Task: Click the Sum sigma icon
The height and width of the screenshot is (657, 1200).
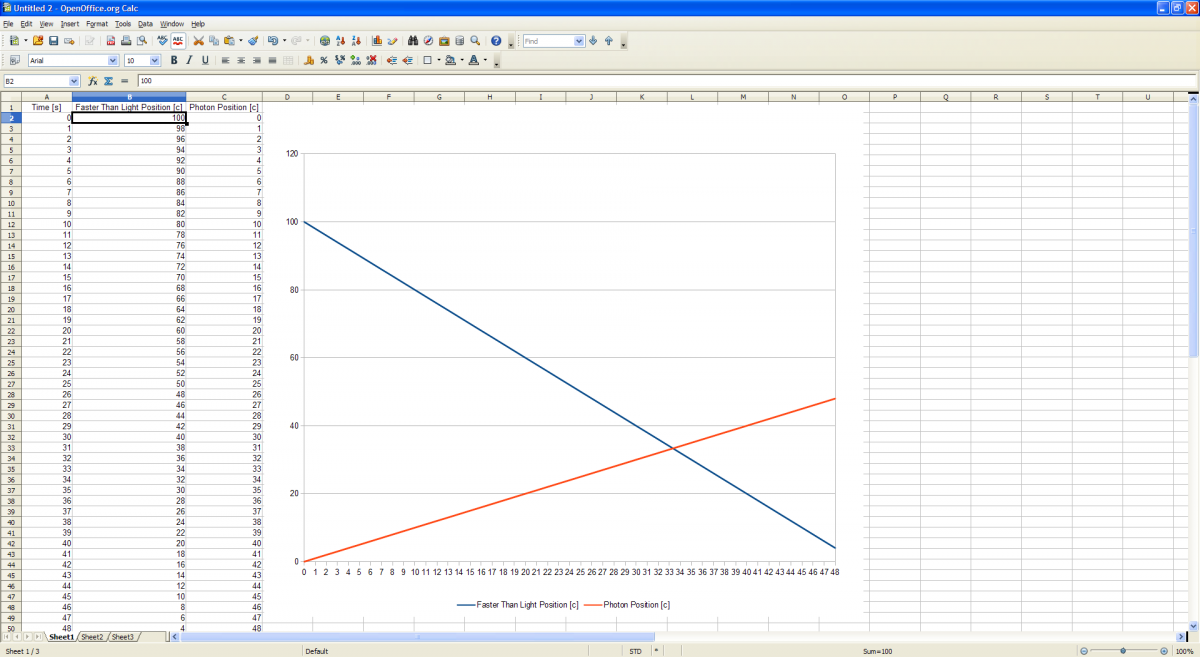Action: click(108, 81)
